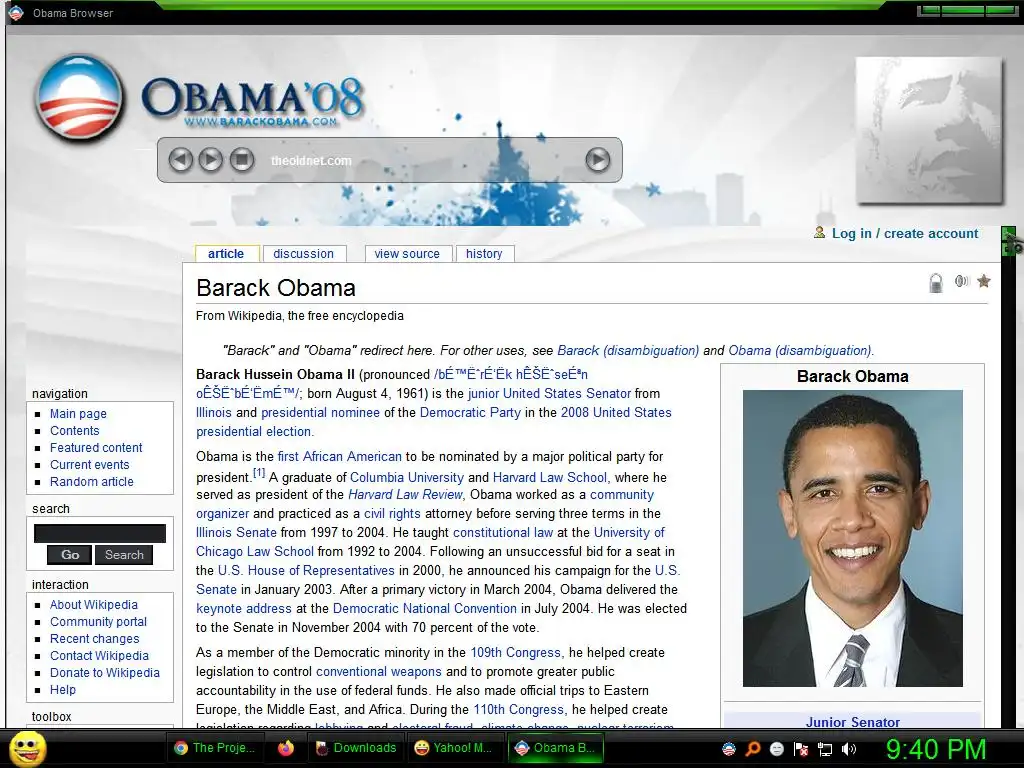Click the 9:40 PM taskbar clock
This screenshot has height=768, width=1024.
[936, 749]
